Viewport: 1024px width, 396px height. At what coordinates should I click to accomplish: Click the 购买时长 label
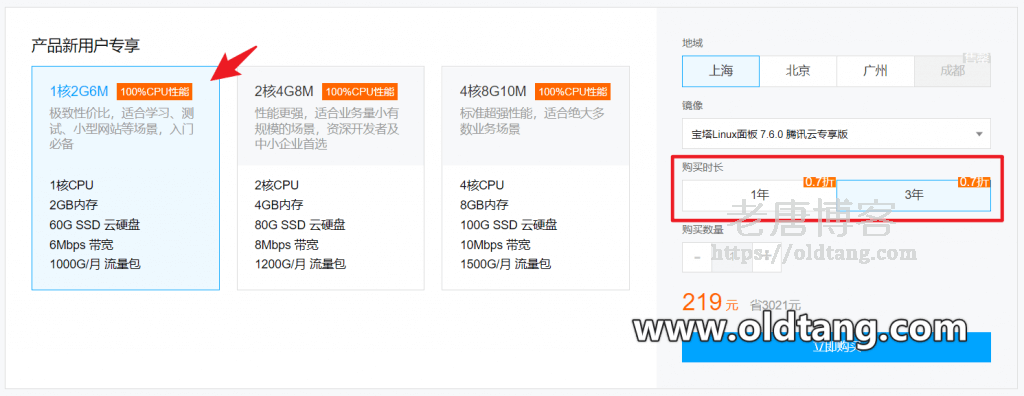pos(703,167)
